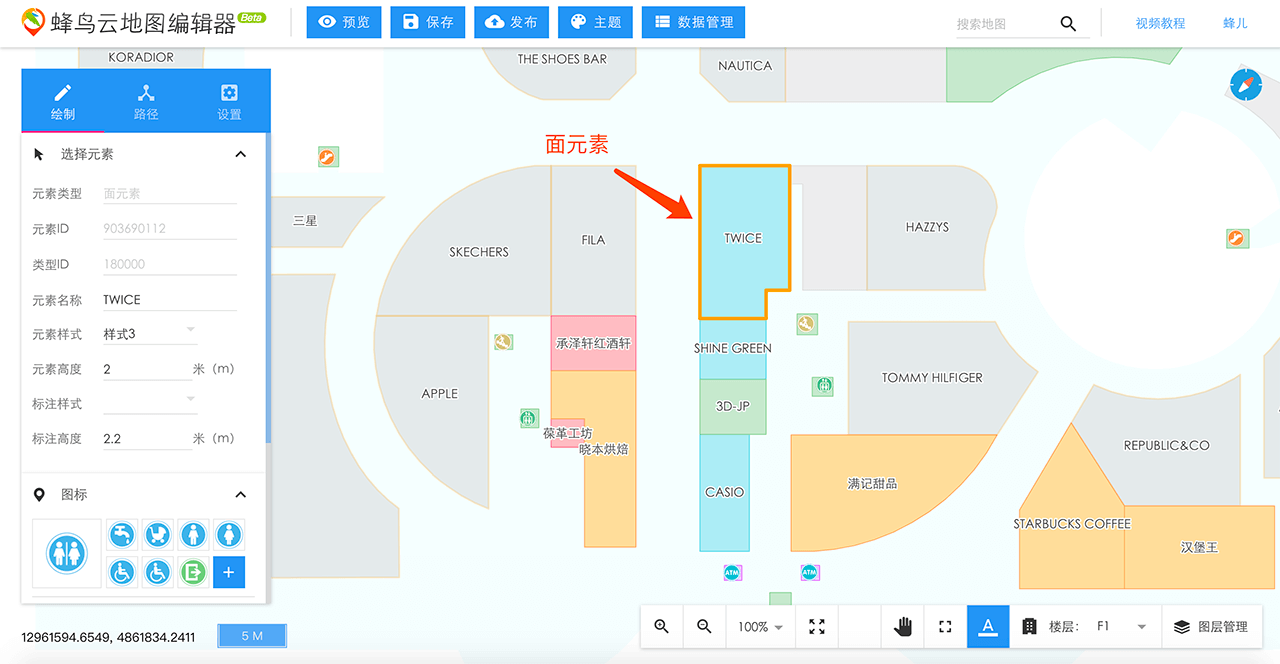Select the 3D-JP store area

point(732,407)
